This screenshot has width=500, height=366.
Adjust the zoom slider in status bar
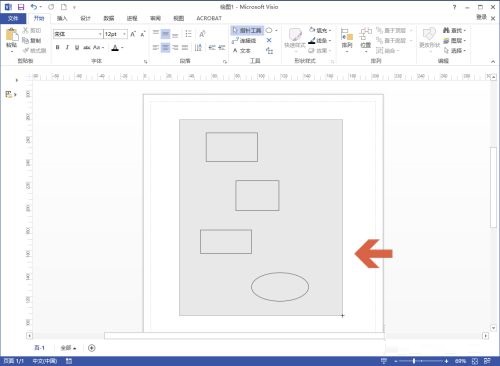click(x=414, y=361)
